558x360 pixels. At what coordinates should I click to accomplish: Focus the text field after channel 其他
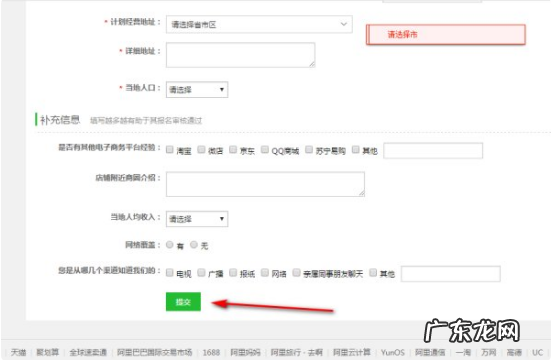click(451, 274)
